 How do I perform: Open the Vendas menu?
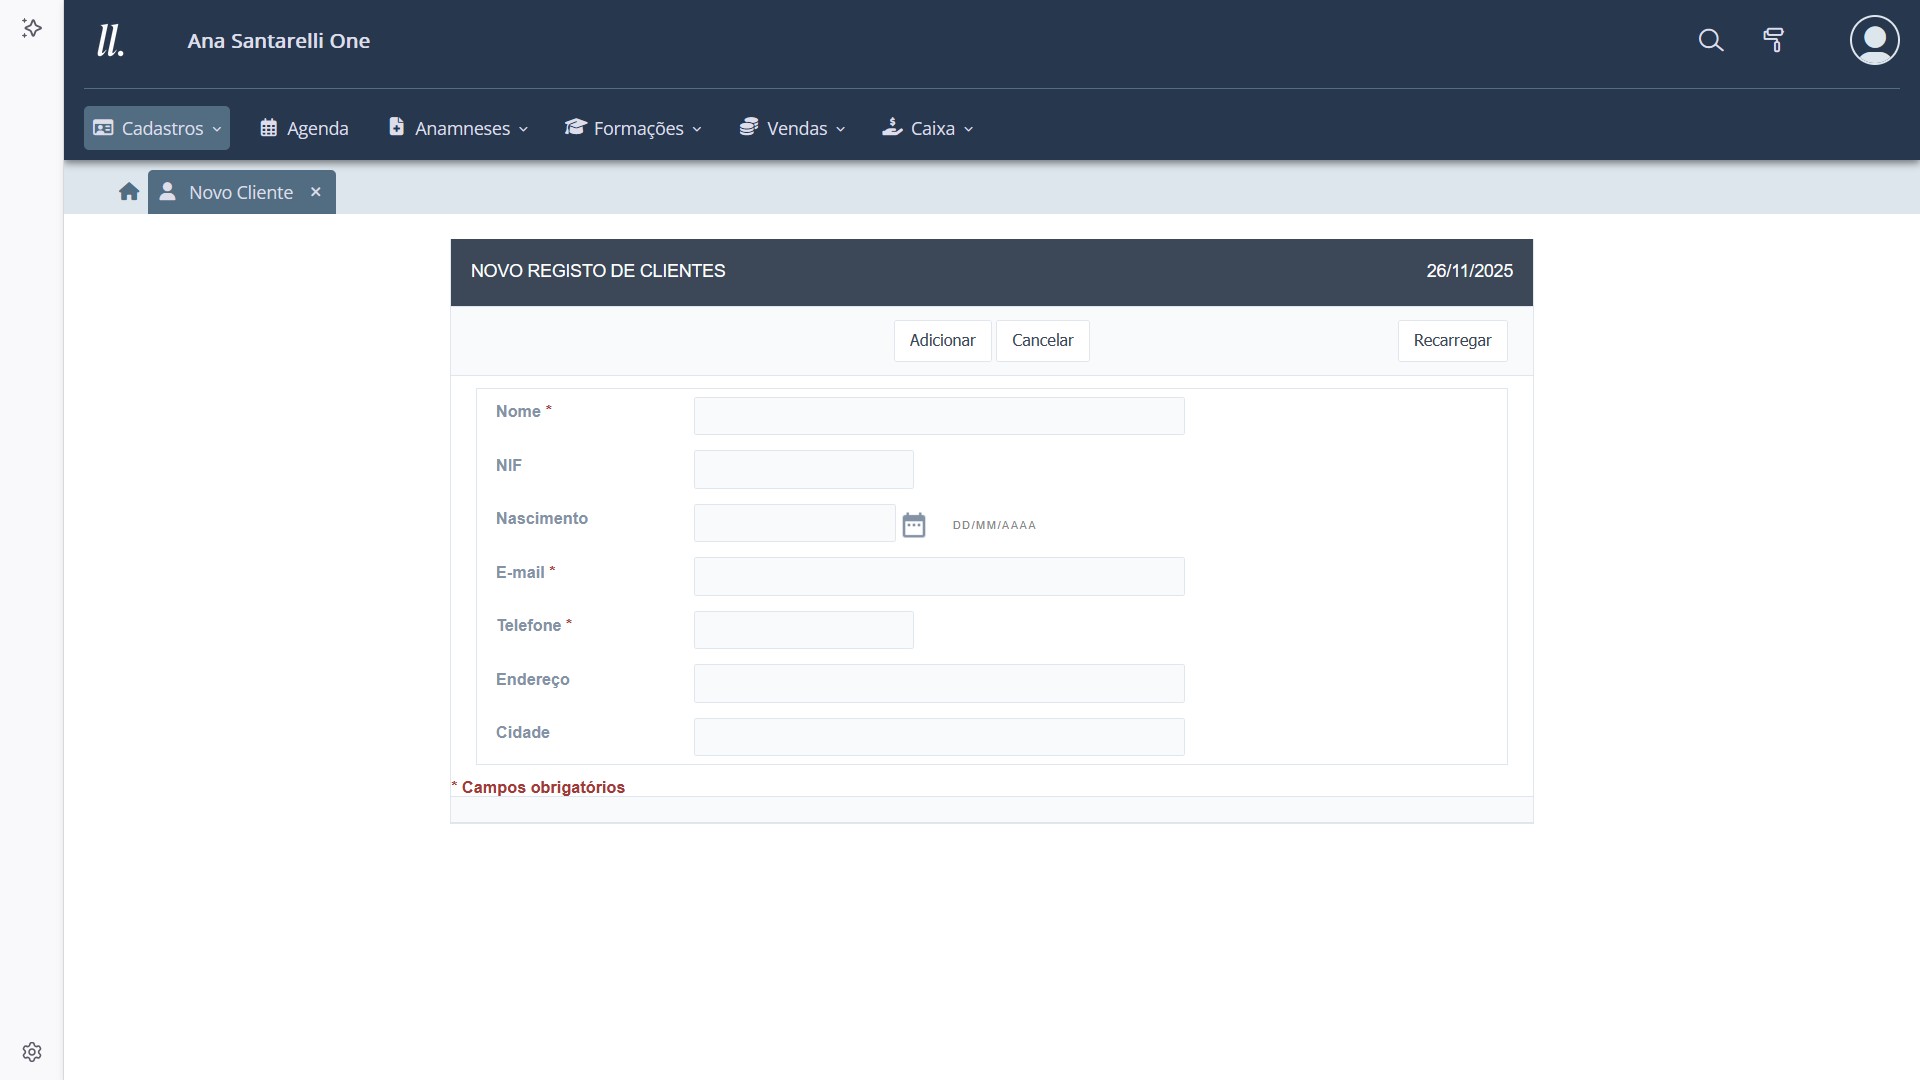point(792,128)
